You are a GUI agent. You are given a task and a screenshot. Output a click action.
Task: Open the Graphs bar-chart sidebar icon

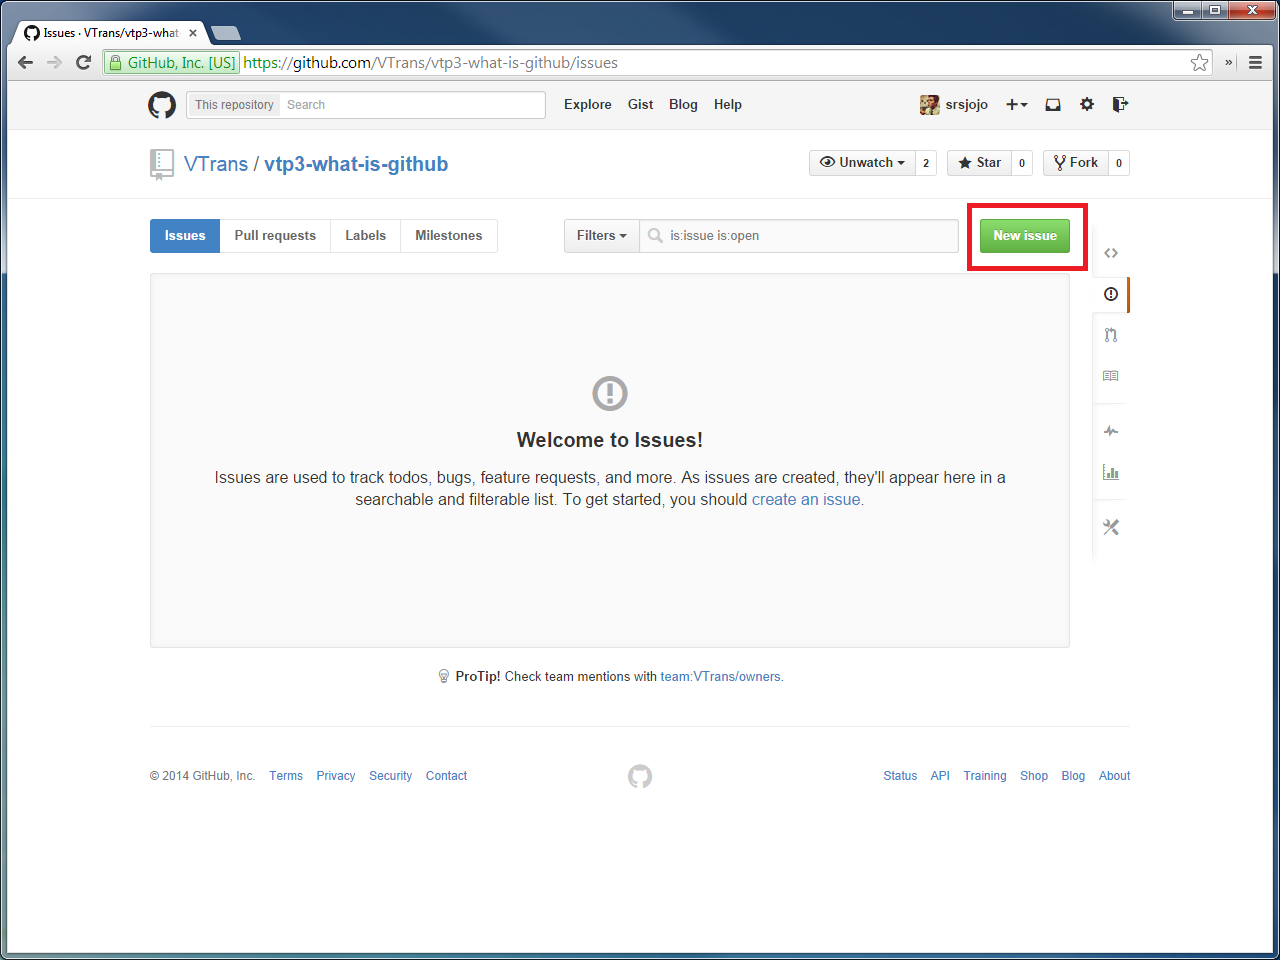click(1111, 472)
